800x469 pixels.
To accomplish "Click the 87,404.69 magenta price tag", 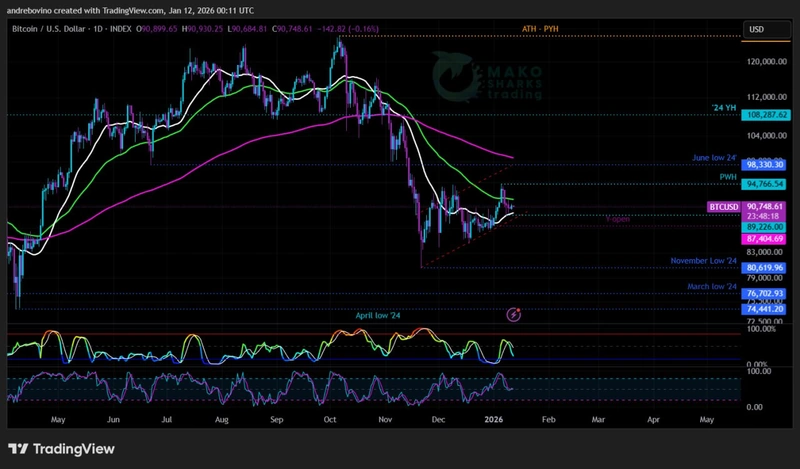I will click(x=768, y=240).
